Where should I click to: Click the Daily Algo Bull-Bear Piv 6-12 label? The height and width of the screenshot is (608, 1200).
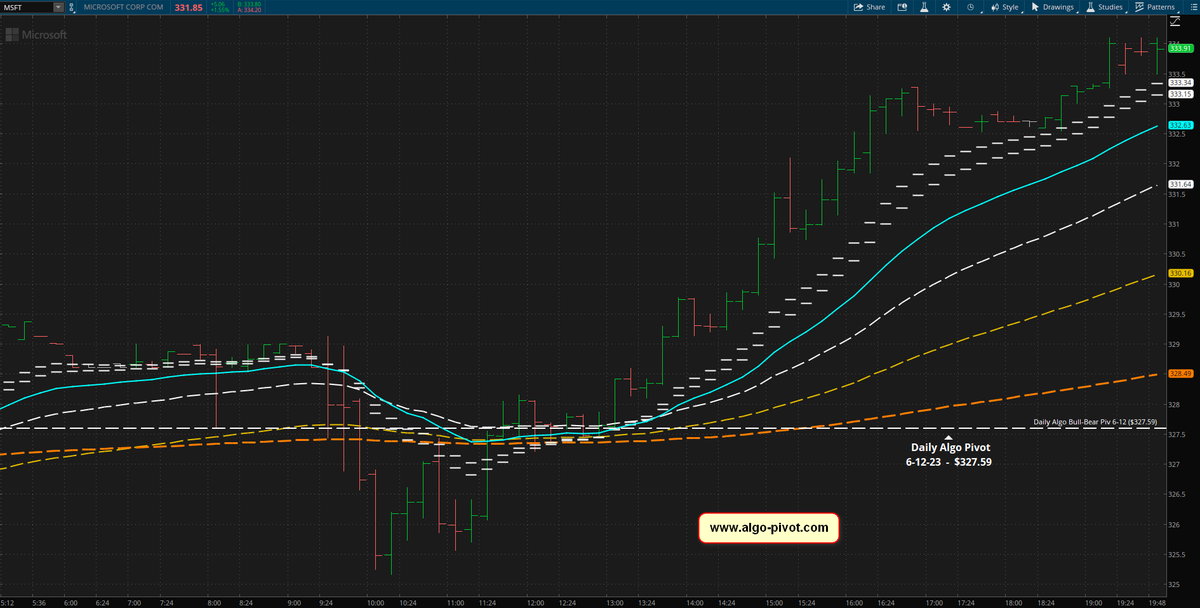coord(1095,422)
